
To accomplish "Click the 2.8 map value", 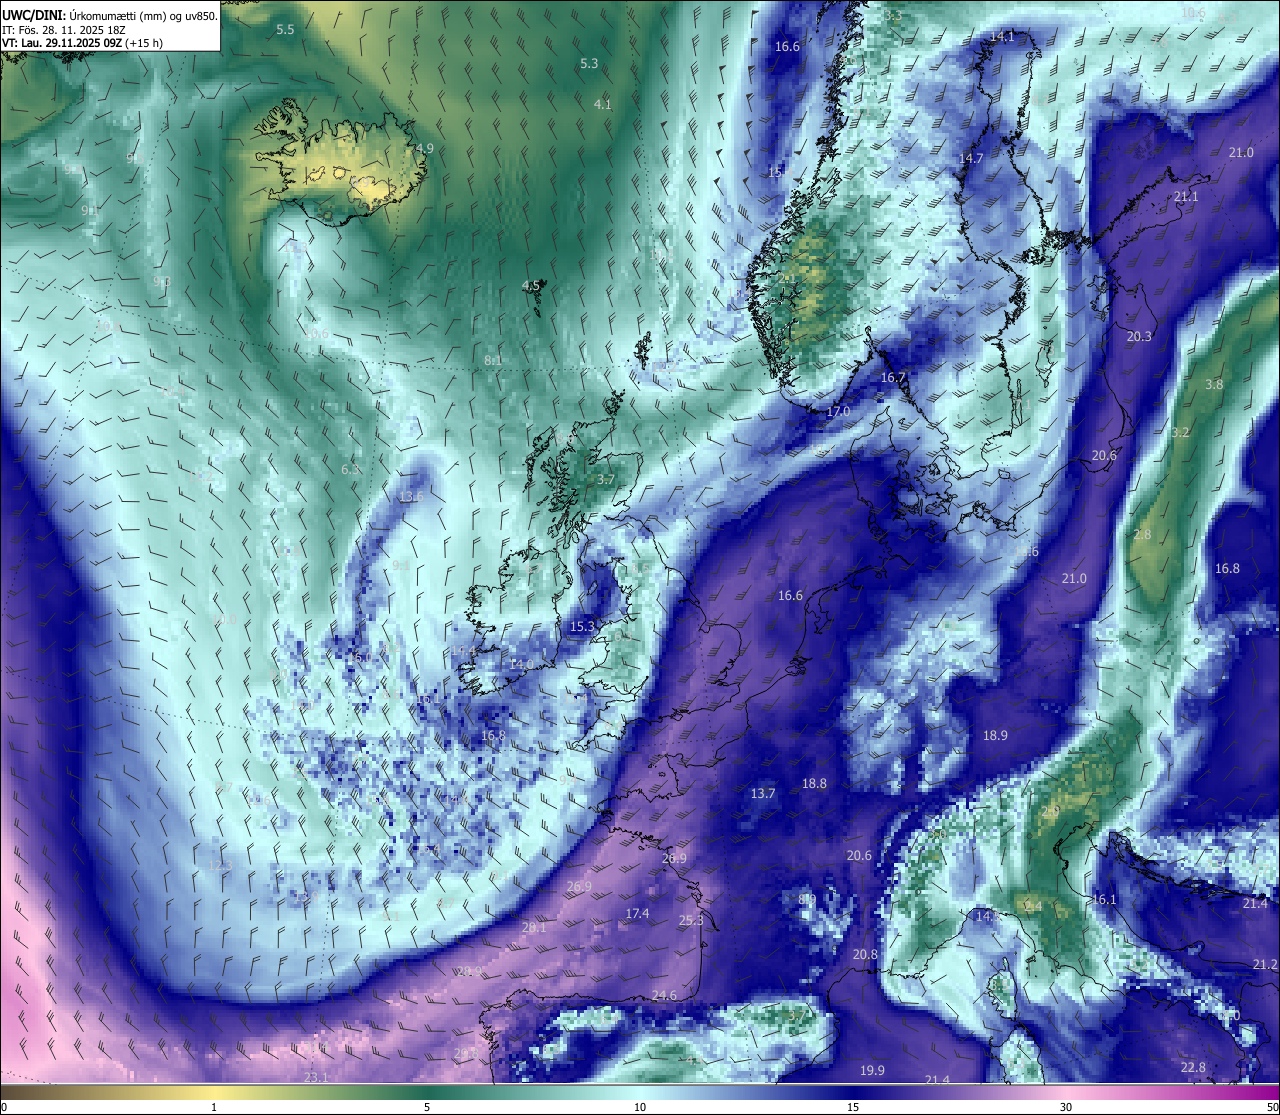I will (x=1142, y=534).
